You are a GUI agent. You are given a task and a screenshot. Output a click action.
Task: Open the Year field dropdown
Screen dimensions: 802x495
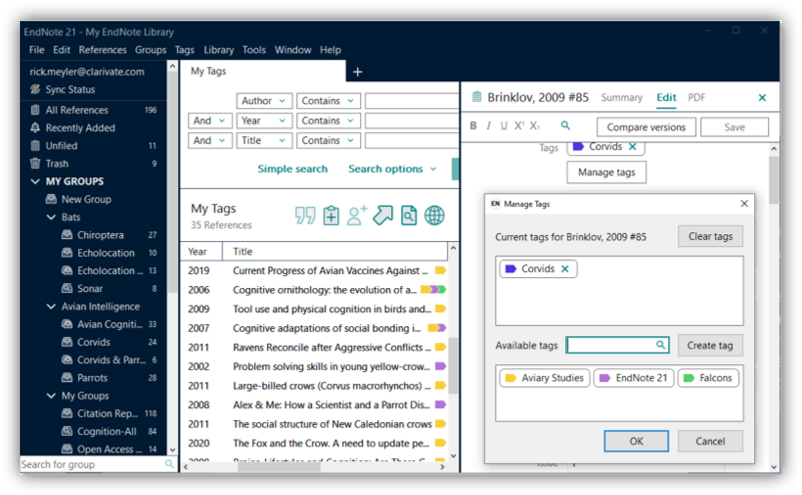point(264,121)
